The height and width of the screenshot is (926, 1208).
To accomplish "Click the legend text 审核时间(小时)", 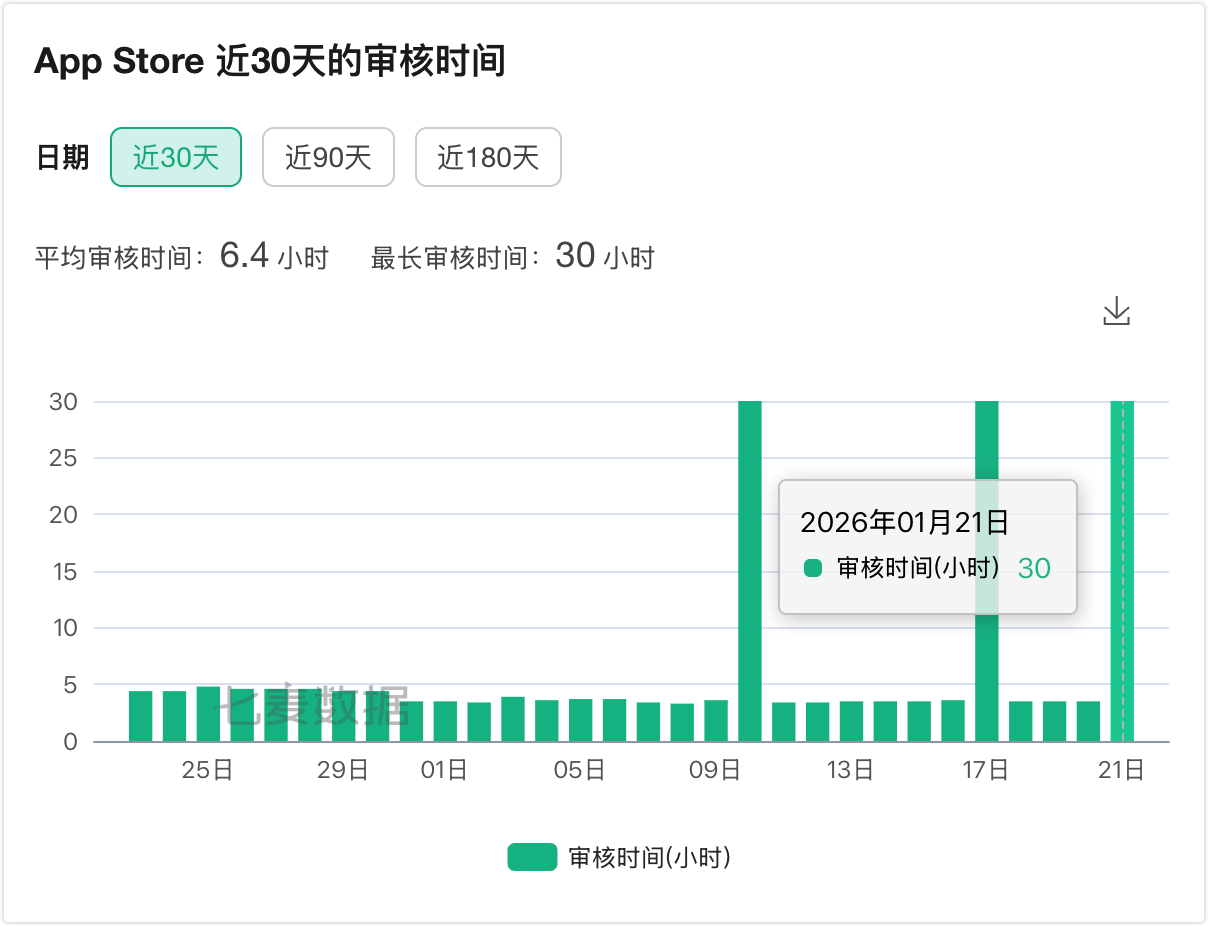I will [x=649, y=857].
